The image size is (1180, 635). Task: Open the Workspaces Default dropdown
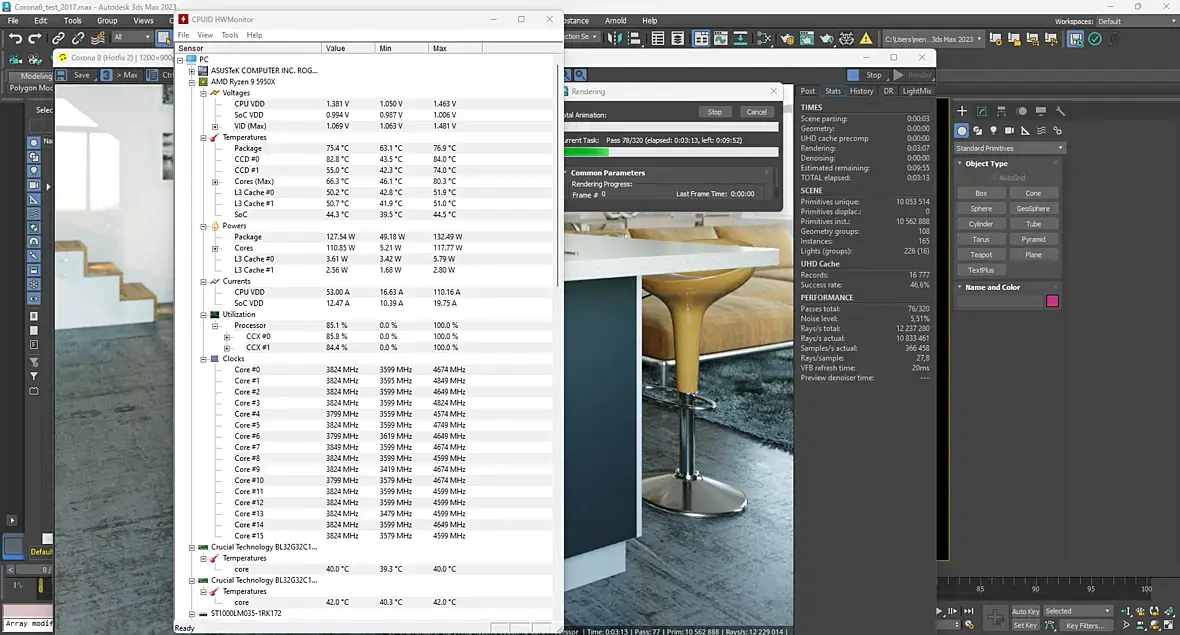click(x=1137, y=21)
